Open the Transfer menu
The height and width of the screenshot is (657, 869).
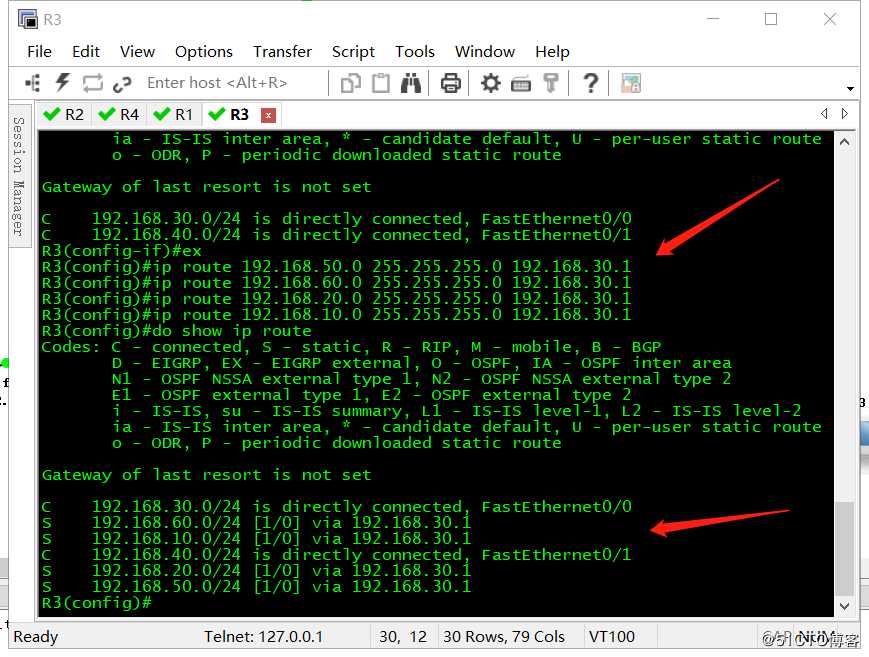tap(282, 52)
